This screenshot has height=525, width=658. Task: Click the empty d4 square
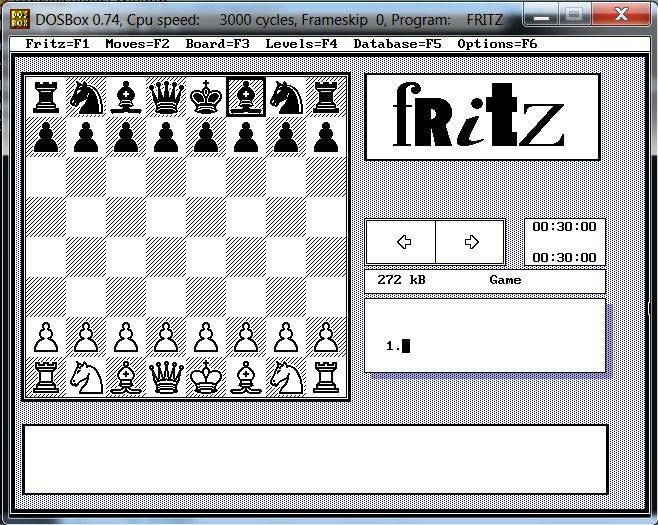point(166,257)
